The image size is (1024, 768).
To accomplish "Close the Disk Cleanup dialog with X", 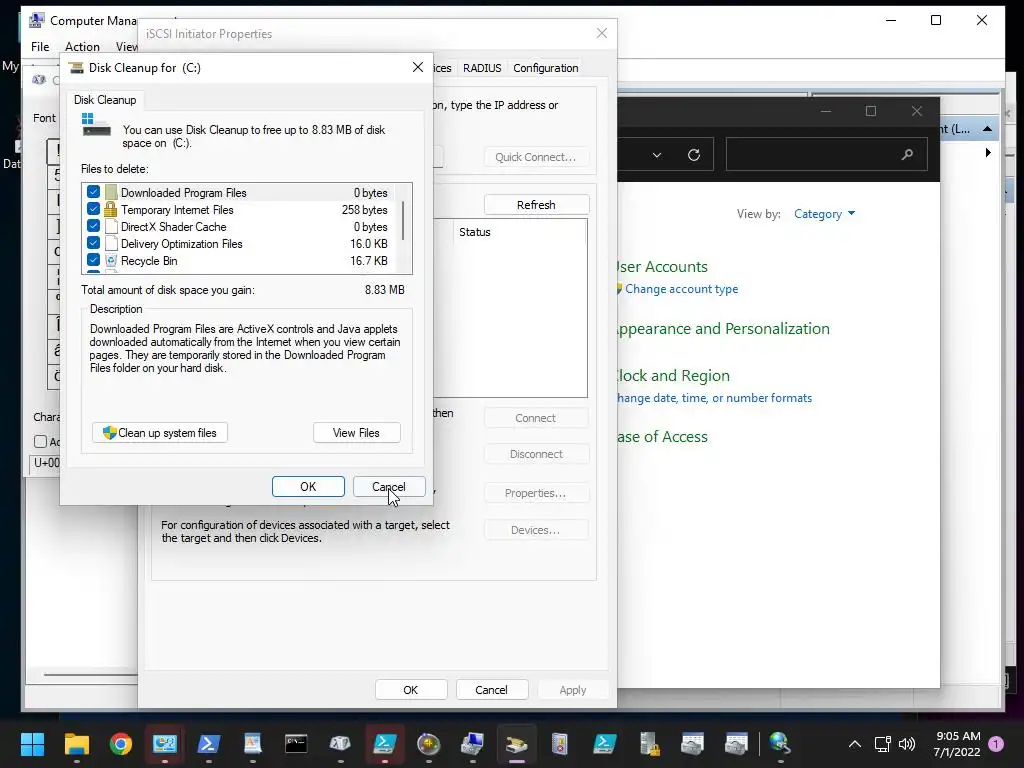I will point(418,67).
